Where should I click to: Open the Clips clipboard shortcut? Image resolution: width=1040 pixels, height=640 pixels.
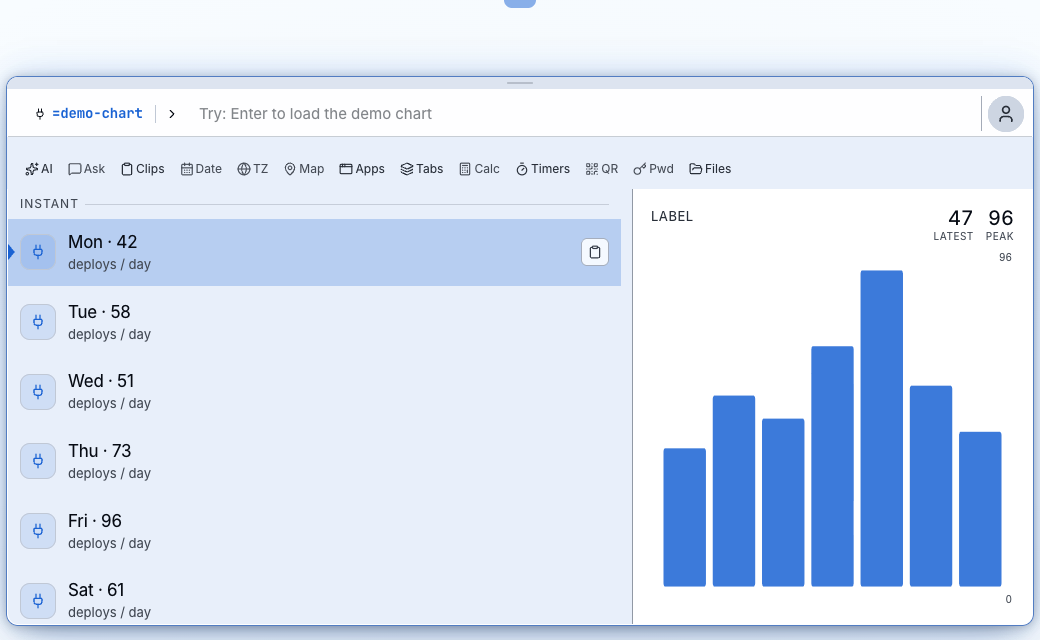(143, 169)
